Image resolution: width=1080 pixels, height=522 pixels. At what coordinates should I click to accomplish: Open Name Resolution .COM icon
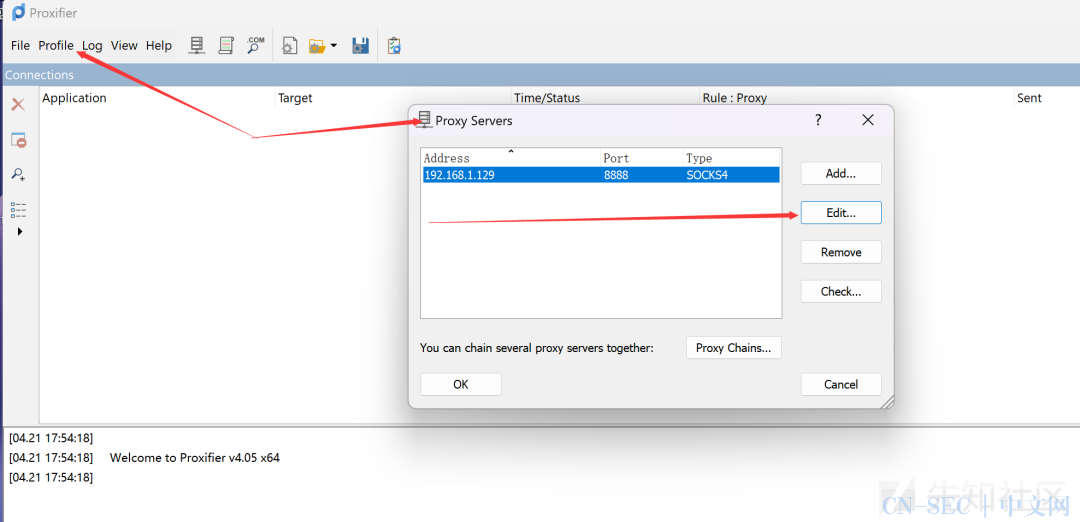point(256,45)
